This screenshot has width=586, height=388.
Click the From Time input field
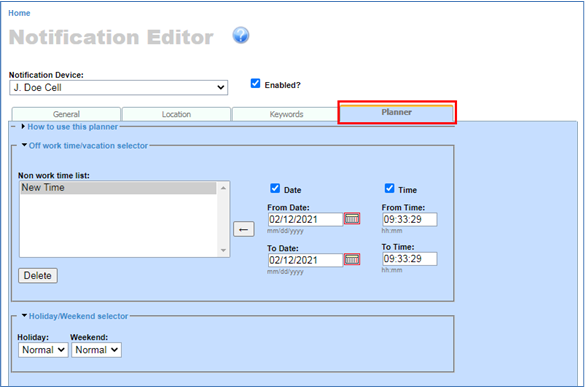pos(409,219)
